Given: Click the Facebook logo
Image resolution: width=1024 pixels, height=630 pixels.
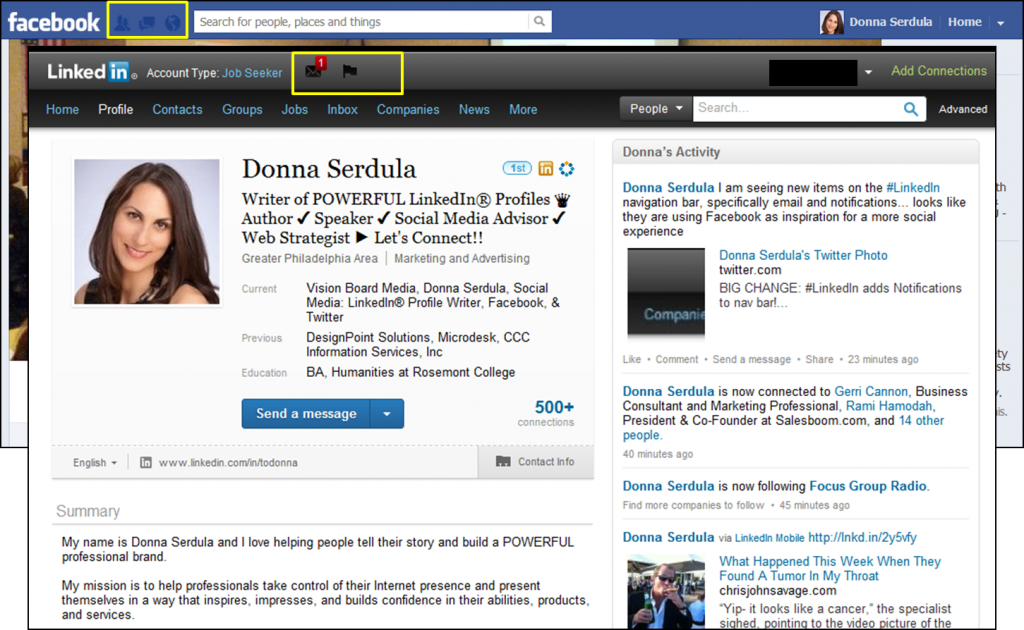Looking at the screenshot, I should point(53,22).
